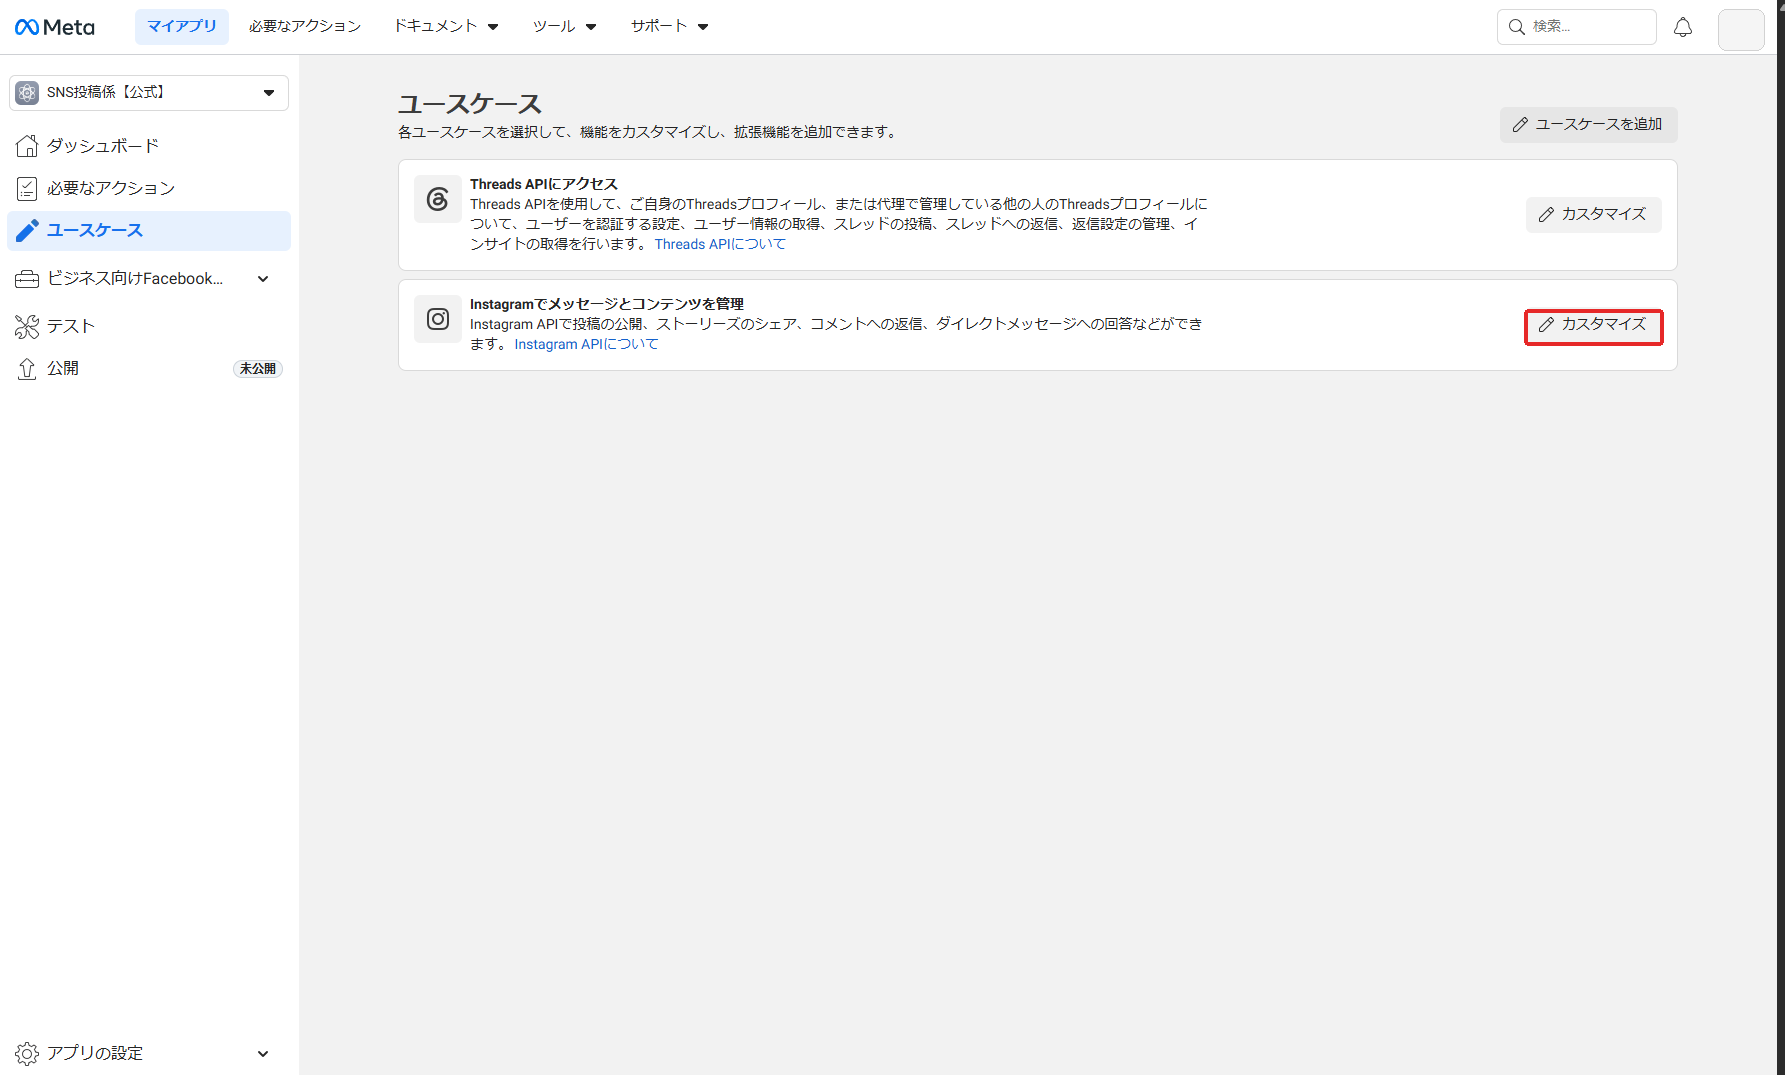This screenshot has height=1075, width=1785.
Task: Click the 未公開 status badge
Action: [x=258, y=369]
